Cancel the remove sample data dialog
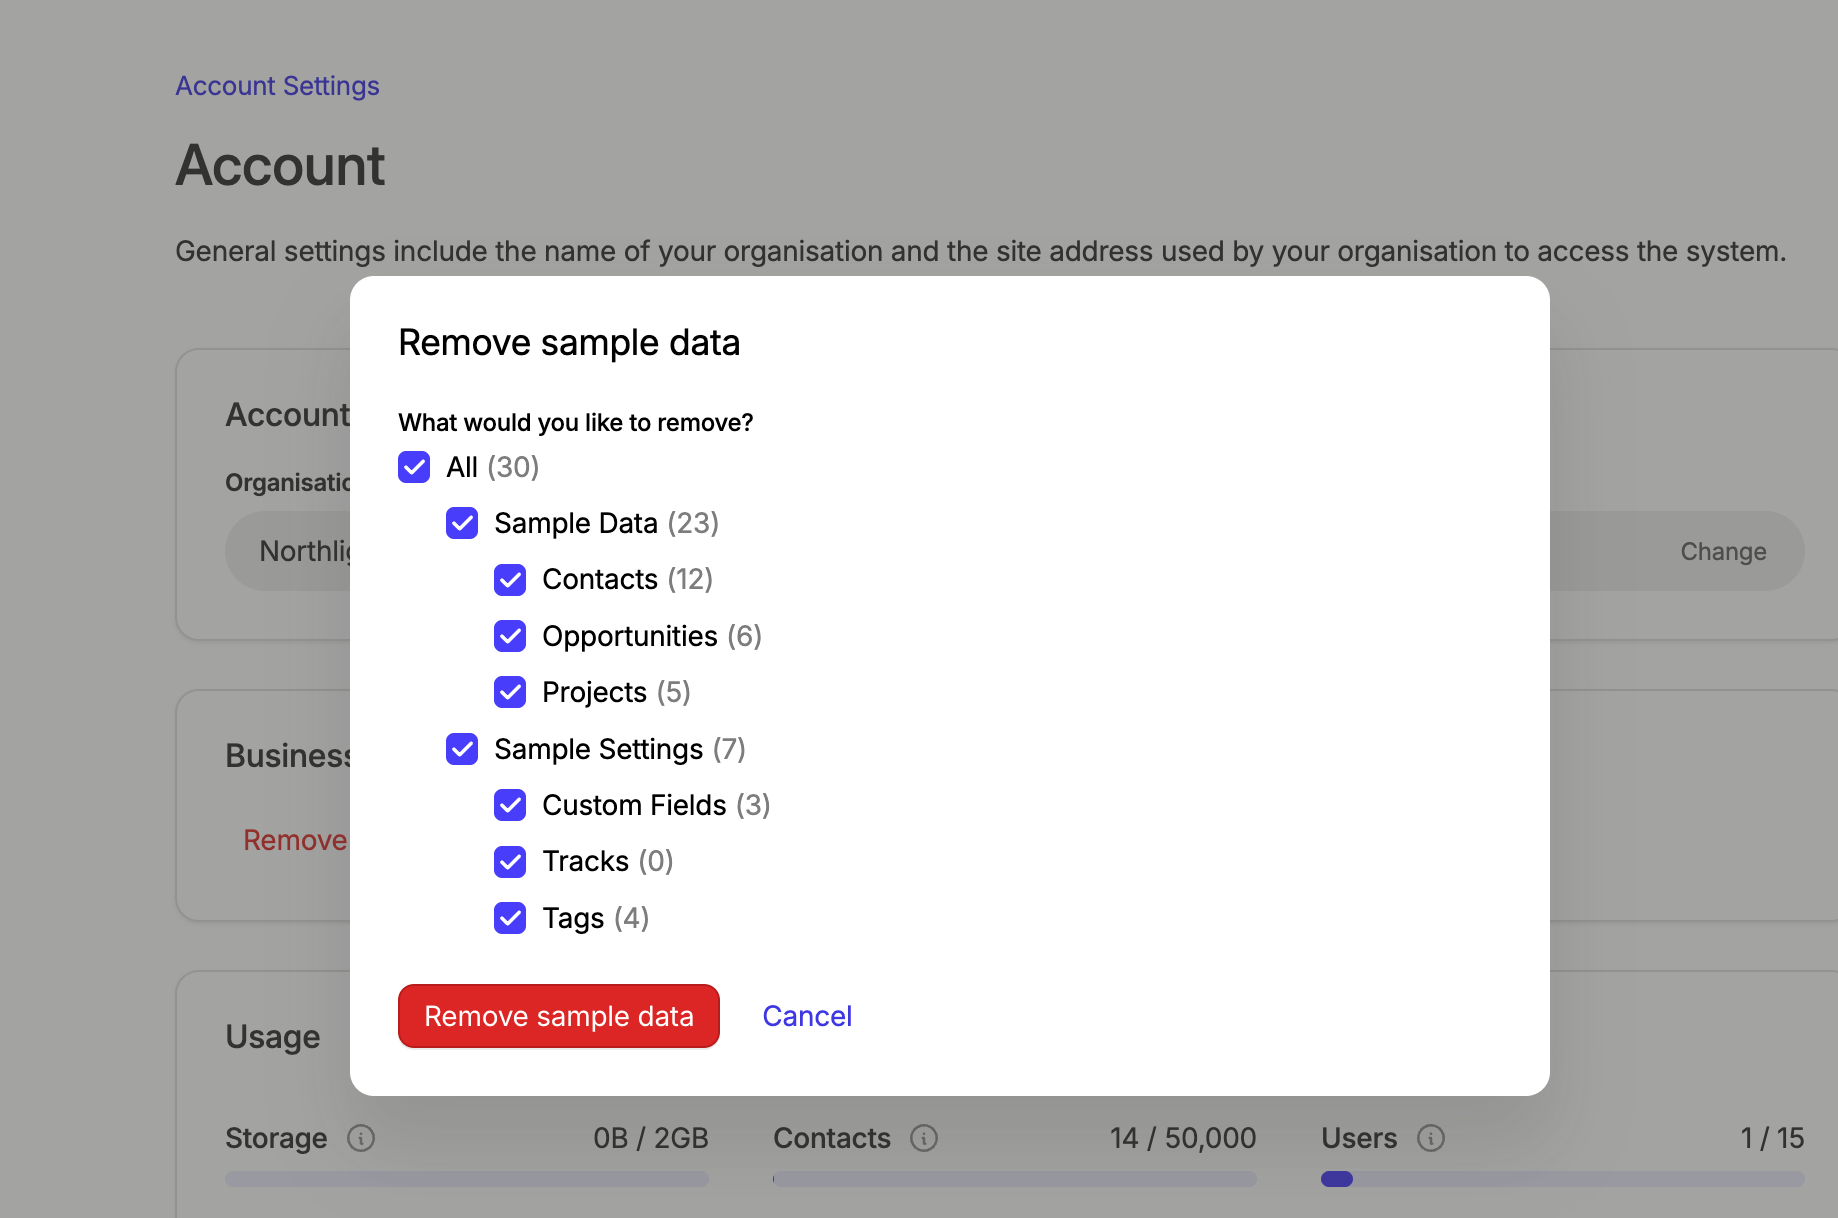The height and width of the screenshot is (1218, 1838). click(807, 1016)
